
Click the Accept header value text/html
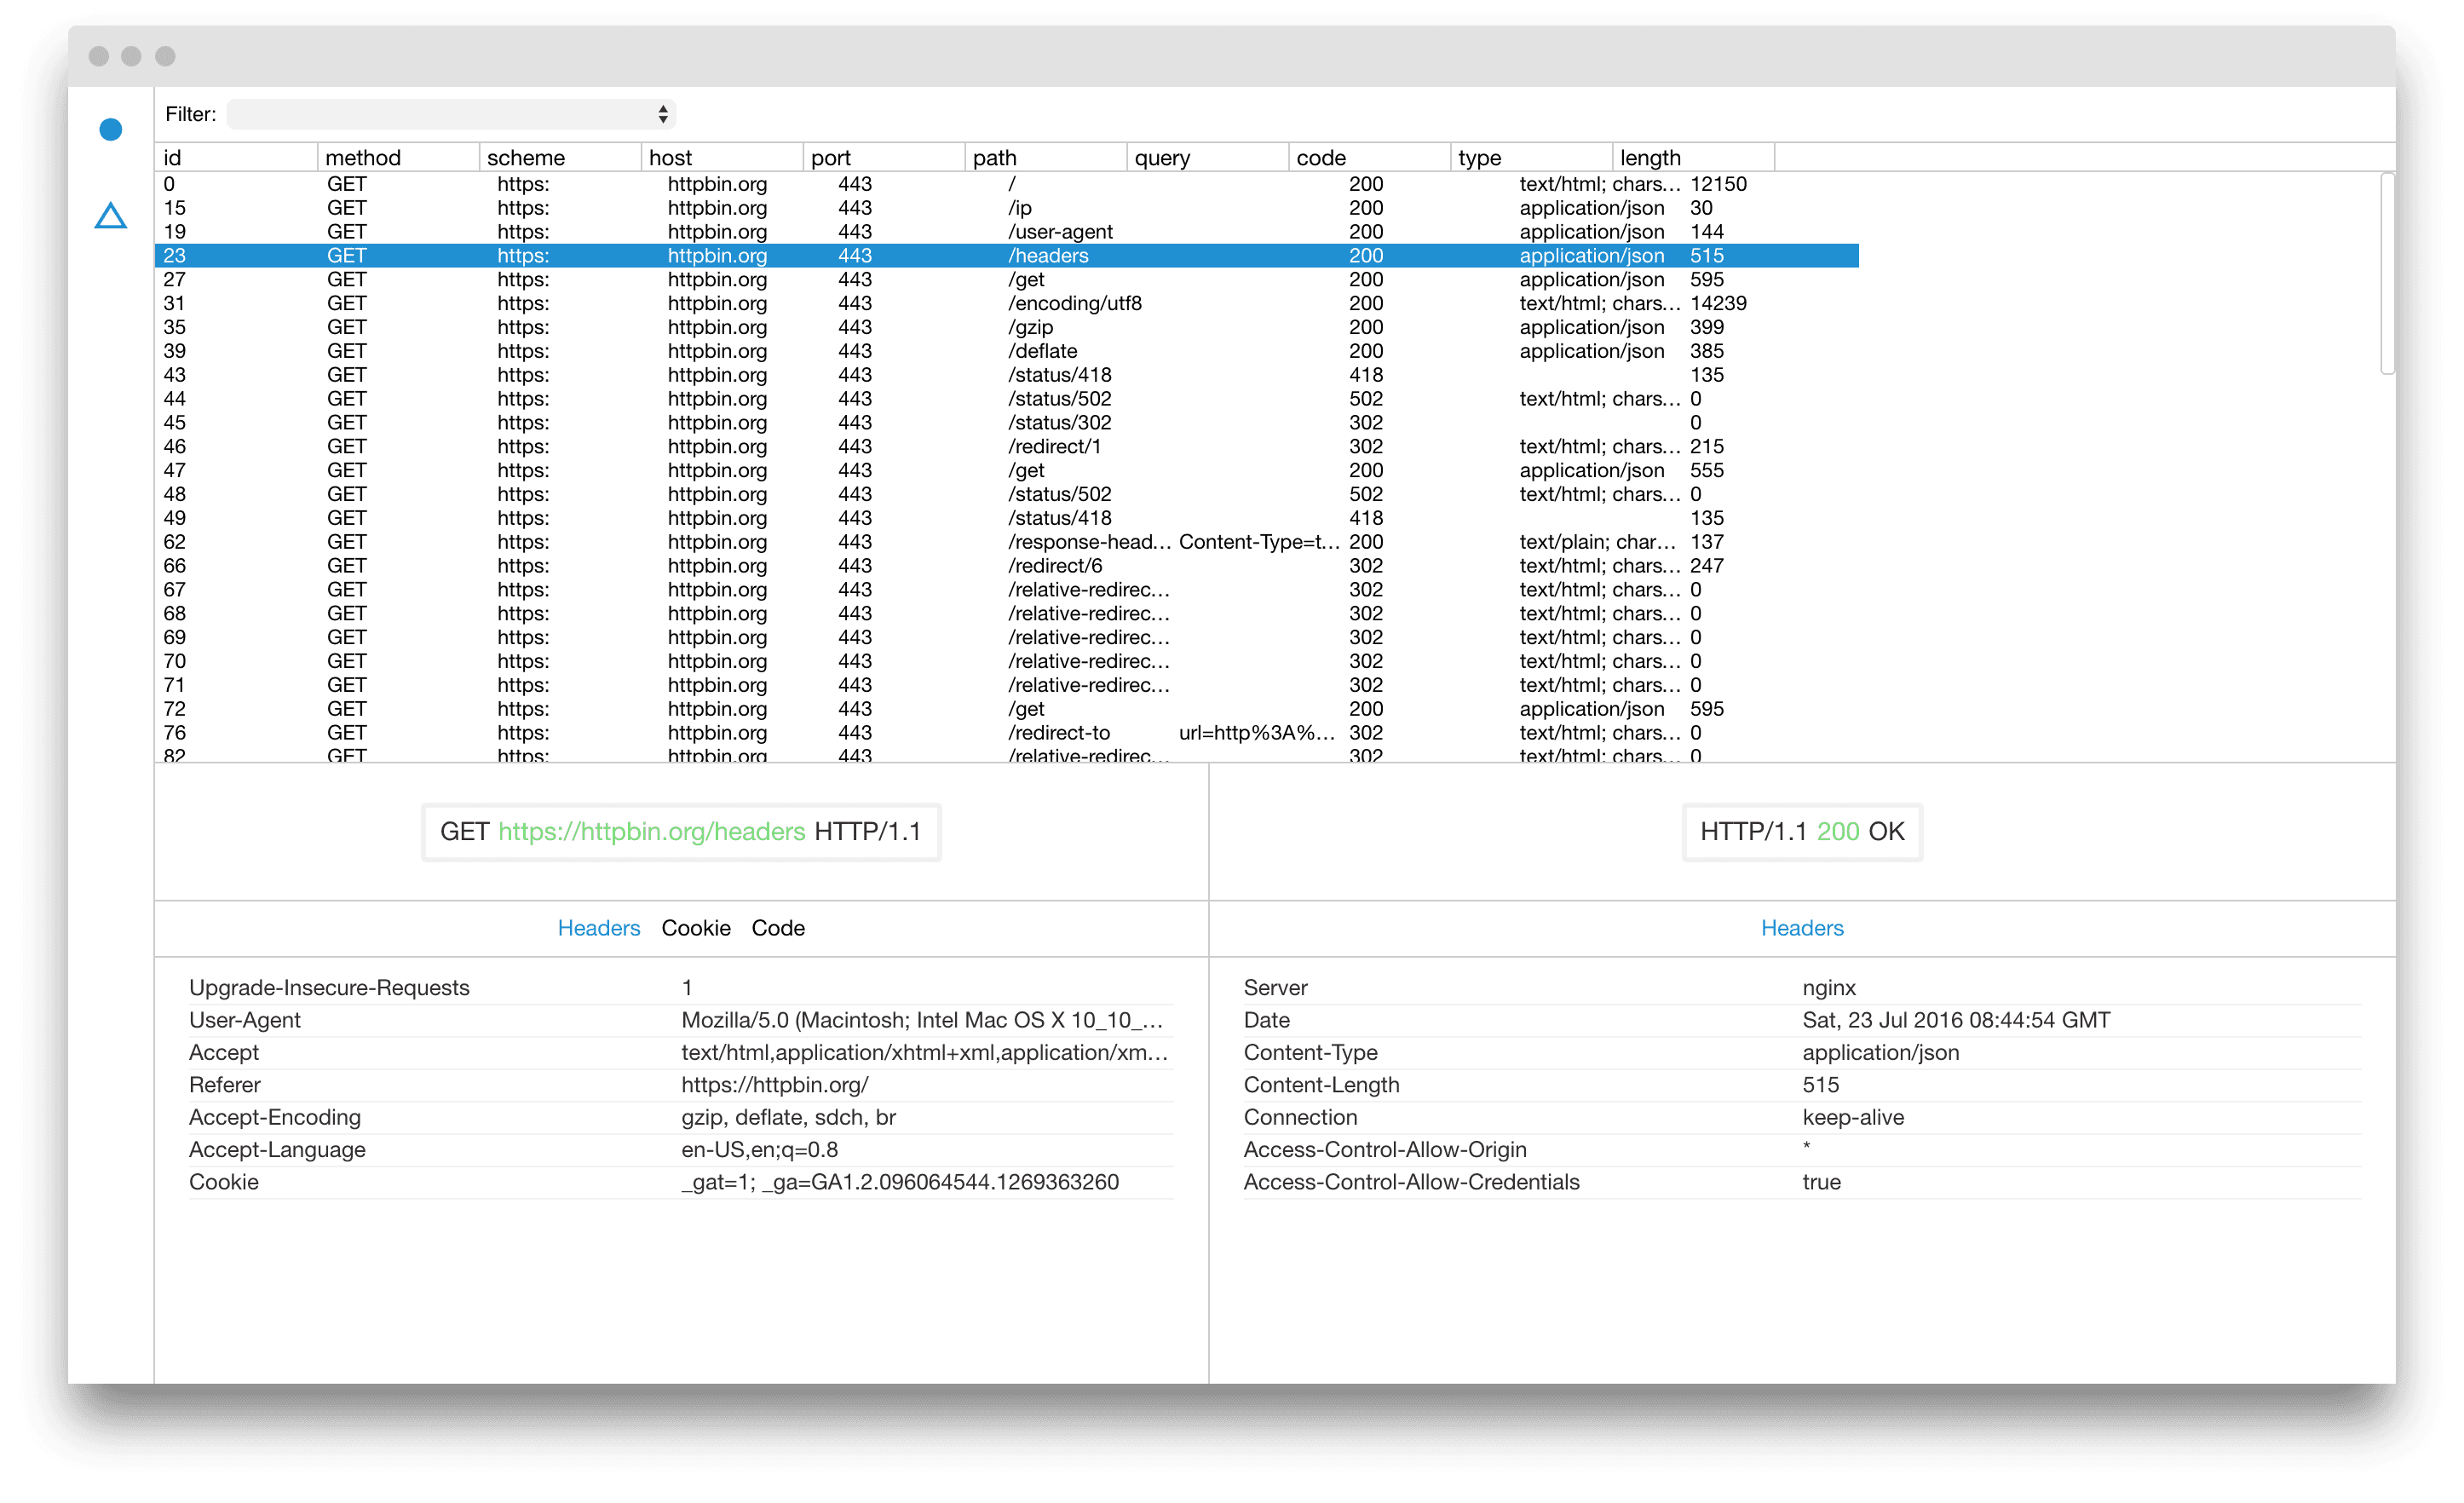pyautogui.click(x=924, y=1053)
